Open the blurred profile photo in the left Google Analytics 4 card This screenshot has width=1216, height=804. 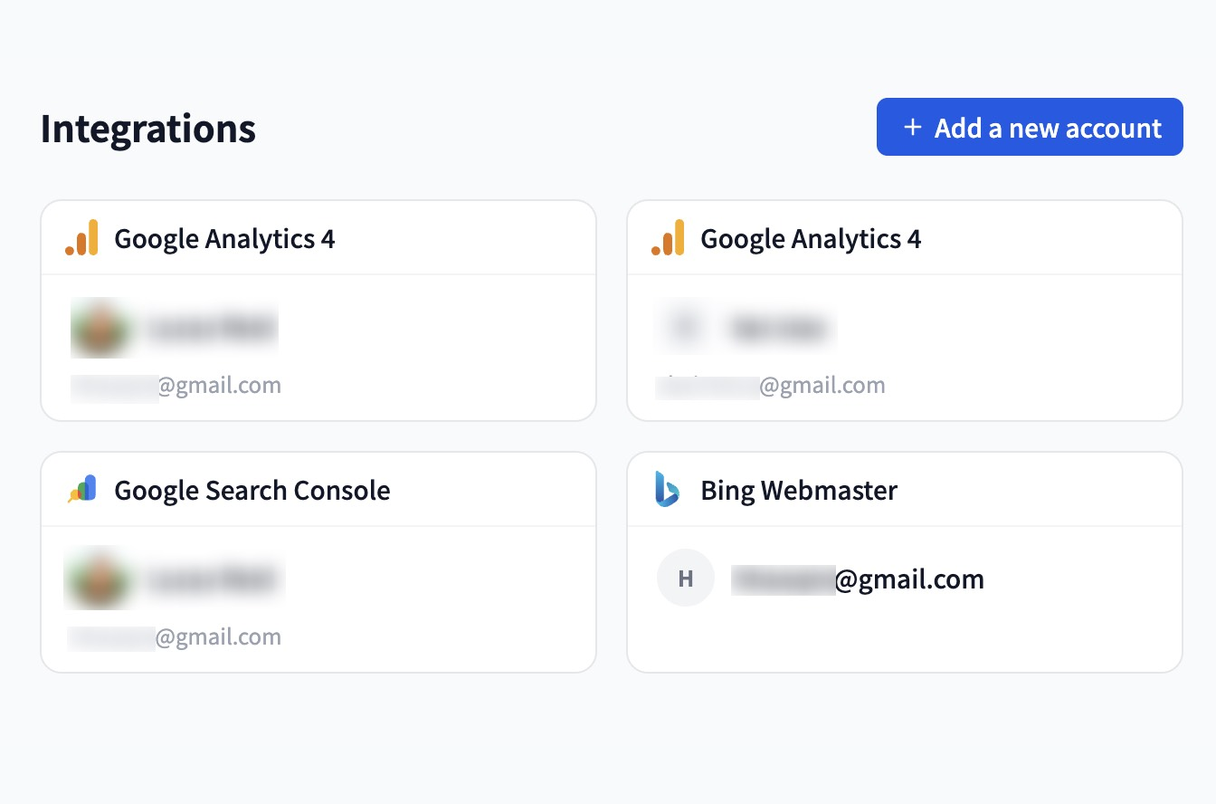pyautogui.click(x=100, y=328)
